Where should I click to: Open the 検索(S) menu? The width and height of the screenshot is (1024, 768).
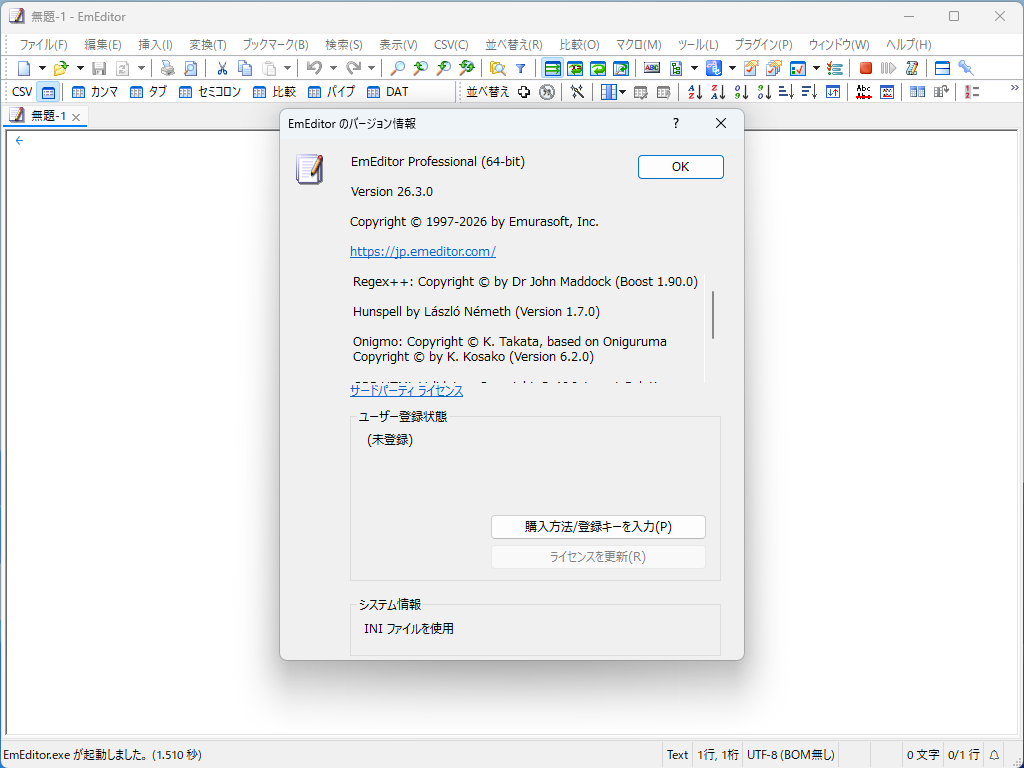click(x=344, y=44)
